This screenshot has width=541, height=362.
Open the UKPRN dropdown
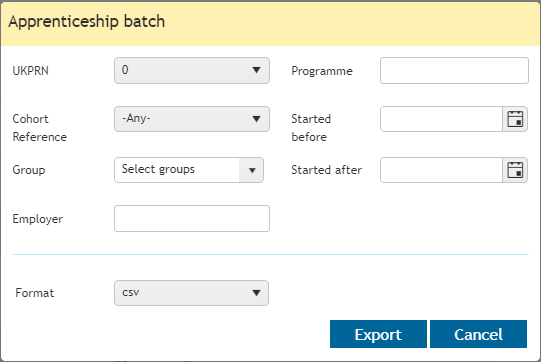[192, 70]
